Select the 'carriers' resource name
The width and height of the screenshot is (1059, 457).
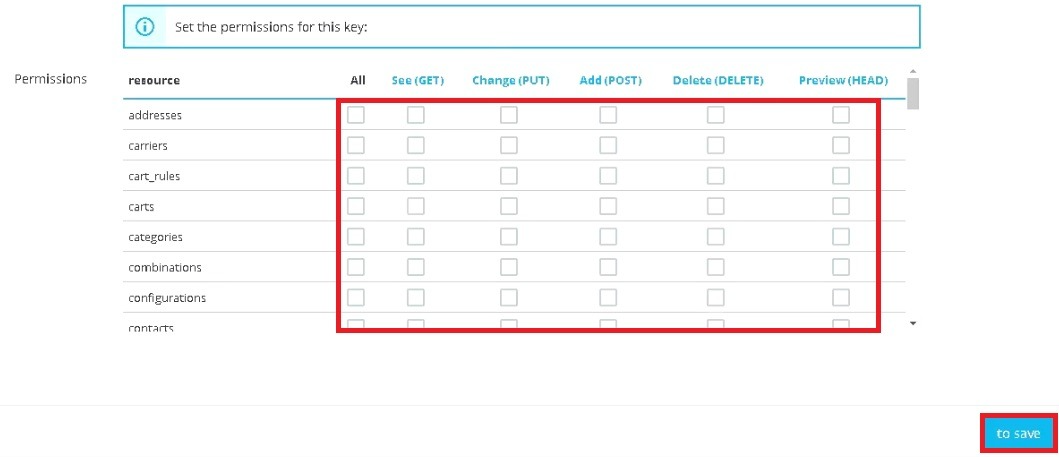click(x=148, y=146)
